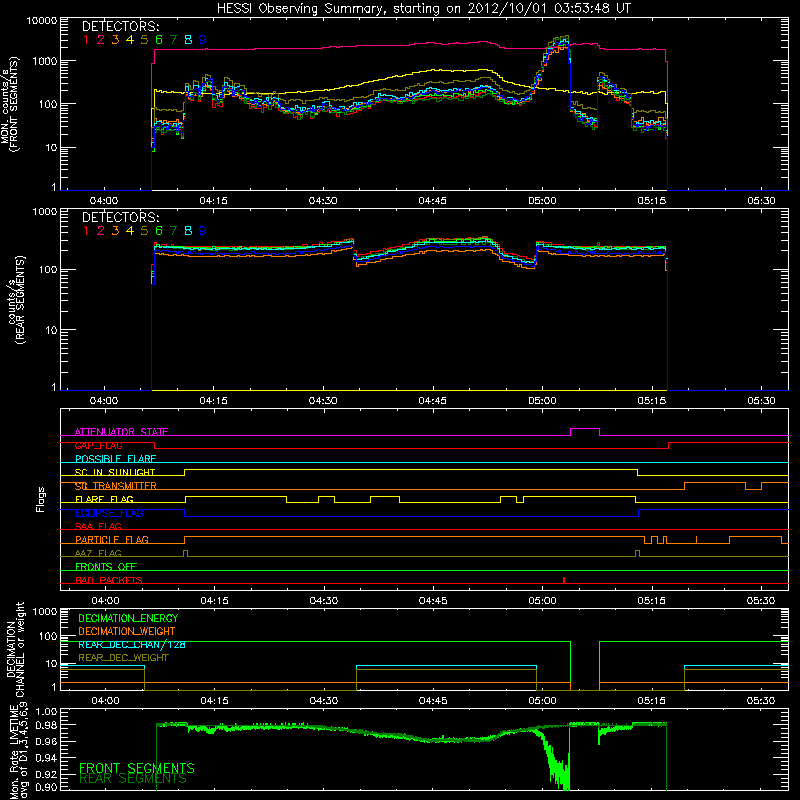This screenshot has width=800, height=800.
Task: Select detector 5 in the front segments legend
Action: coord(144,40)
